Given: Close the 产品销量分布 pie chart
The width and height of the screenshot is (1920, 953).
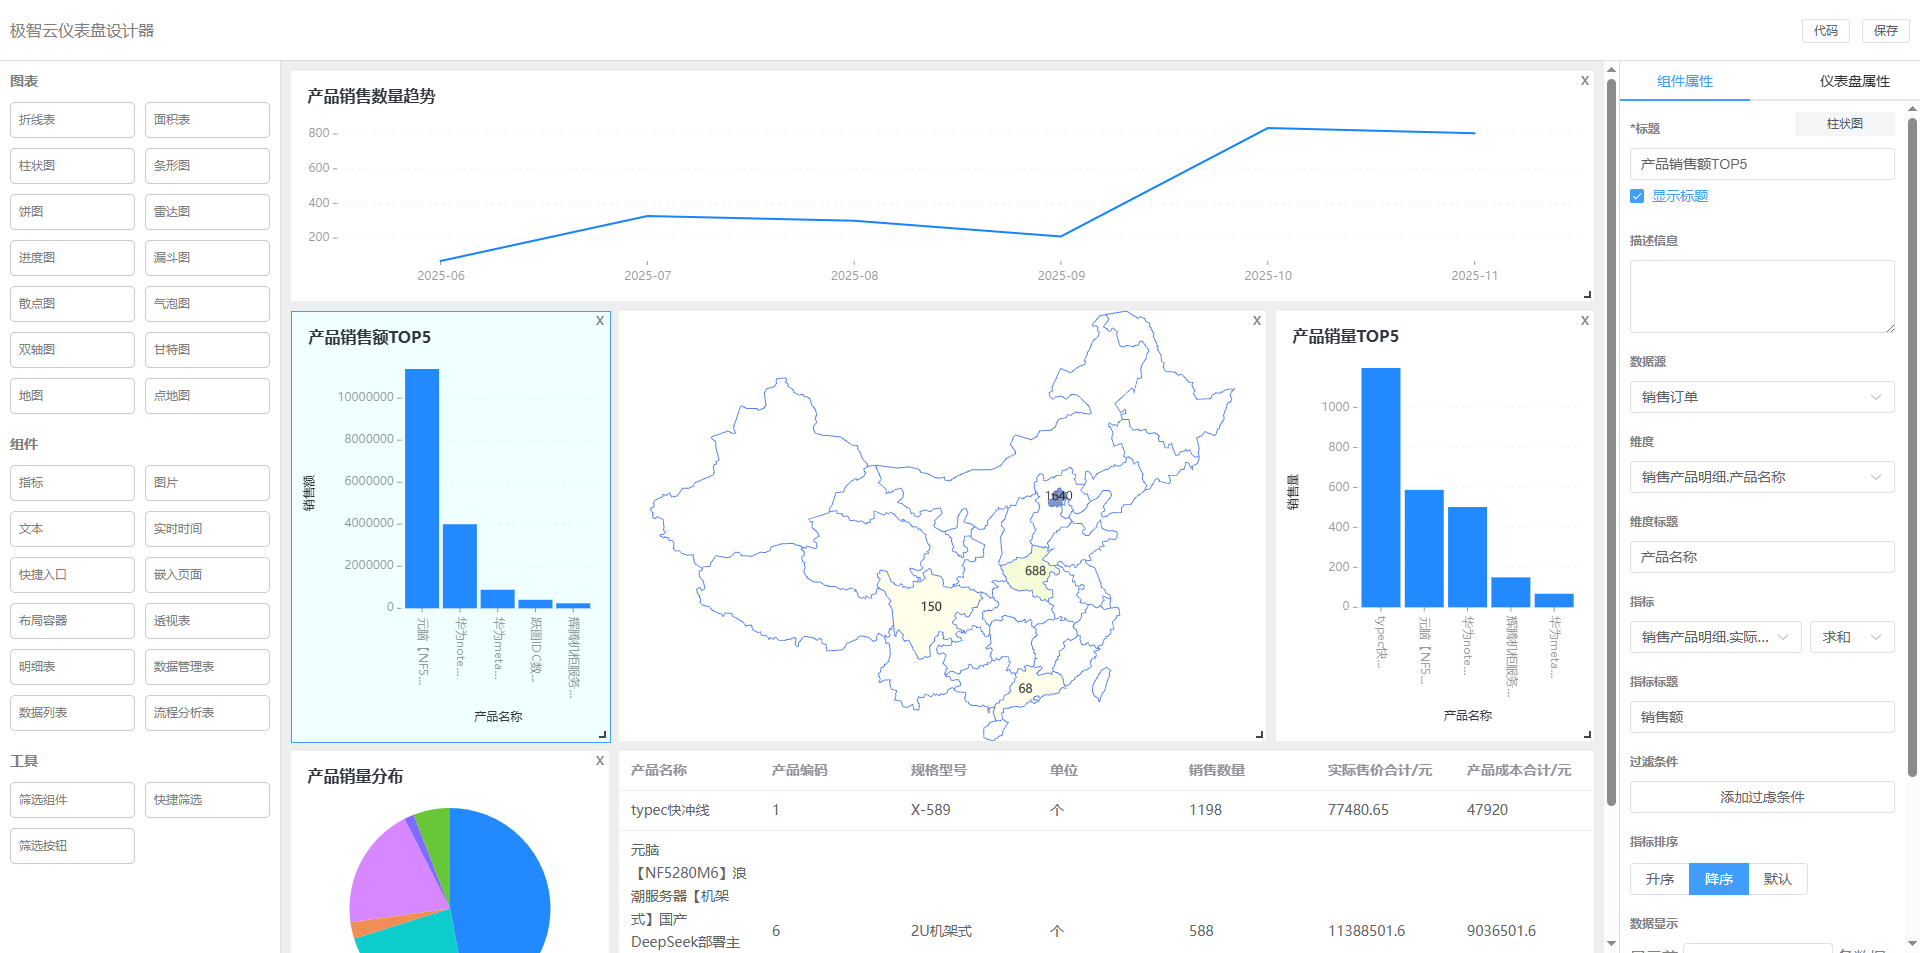Looking at the screenshot, I should pyautogui.click(x=600, y=761).
